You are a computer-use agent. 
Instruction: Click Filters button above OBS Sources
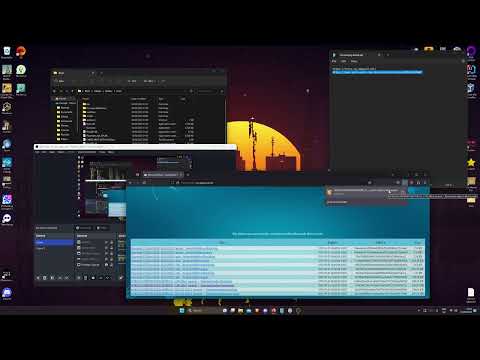pyautogui.click(x=102, y=228)
